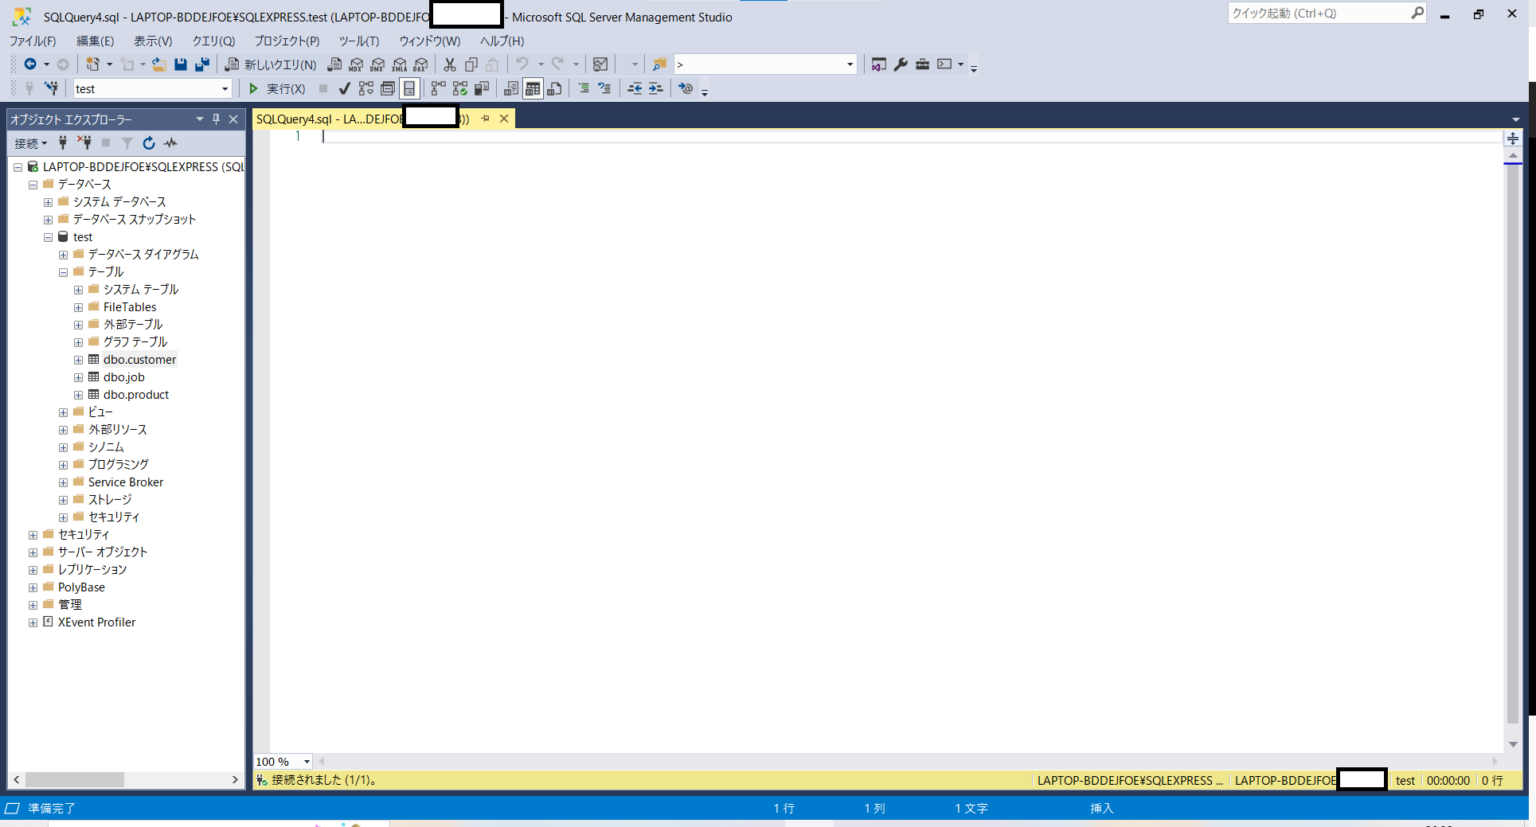Open the database dropdown showing test
Viewport: 1536px width, 827px height.
pyautogui.click(x=224, y=88)
